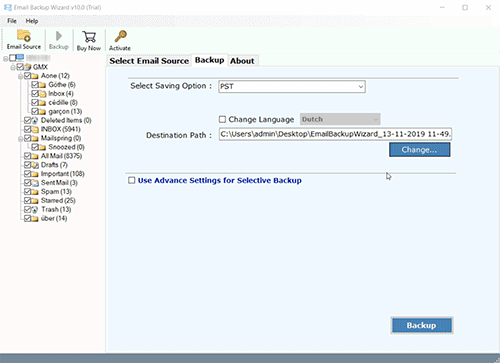
Task: Collapse the root computer tree node
Action: 5,59
